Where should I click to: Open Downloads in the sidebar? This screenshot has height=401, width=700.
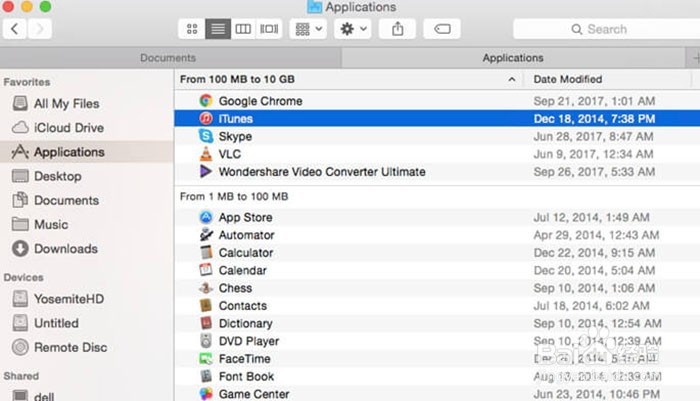point(65,249)
